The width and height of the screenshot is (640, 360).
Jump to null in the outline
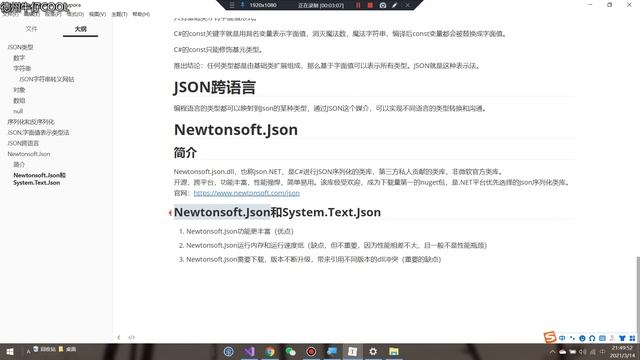pos(18,111)
